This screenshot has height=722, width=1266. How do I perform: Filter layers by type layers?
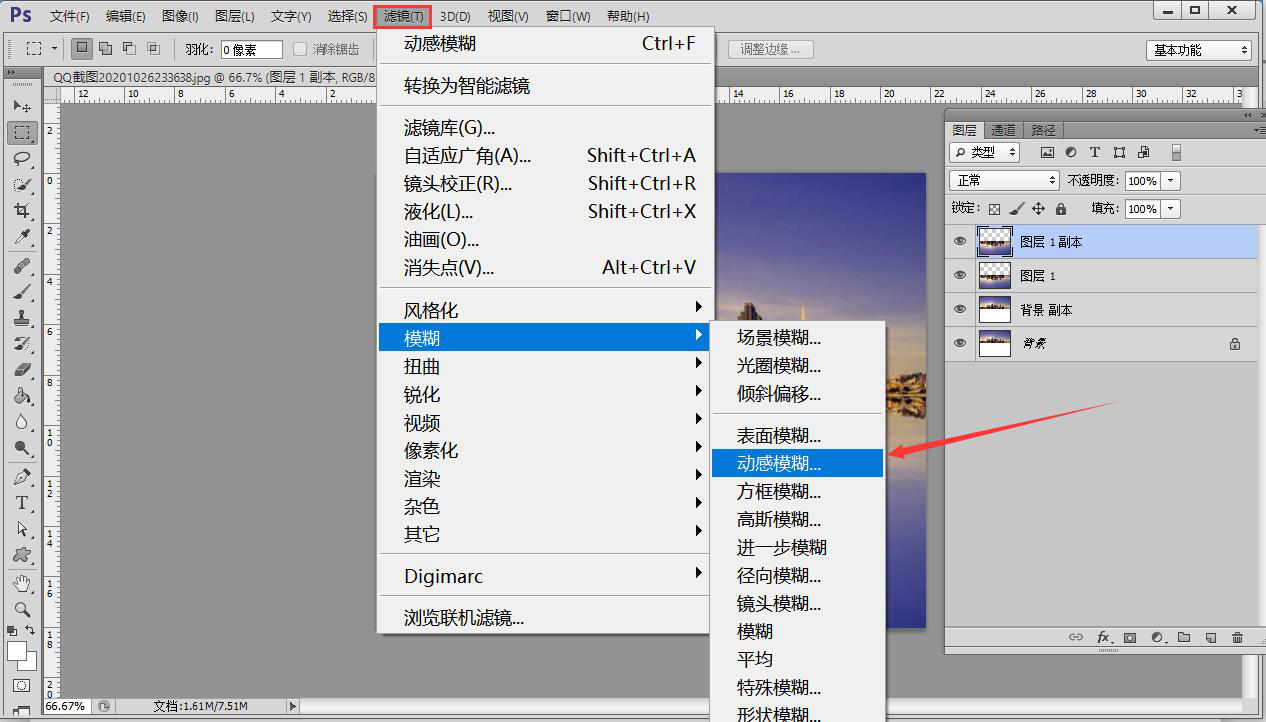pyautogui.click(x=1095, y=152)
